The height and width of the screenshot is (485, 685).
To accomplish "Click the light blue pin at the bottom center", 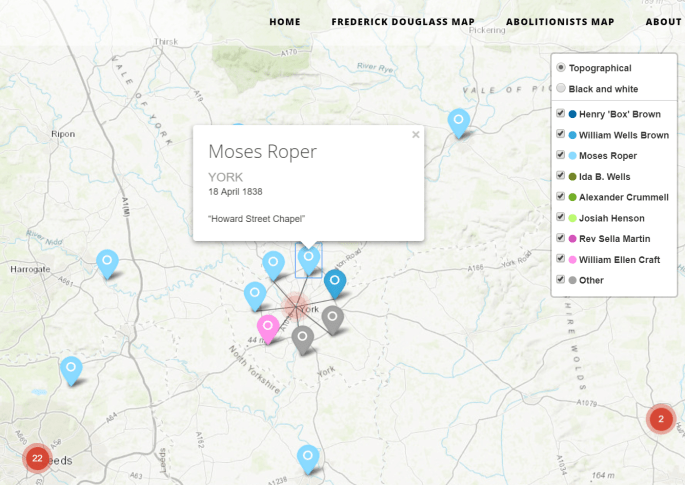I will click(308, 457).
